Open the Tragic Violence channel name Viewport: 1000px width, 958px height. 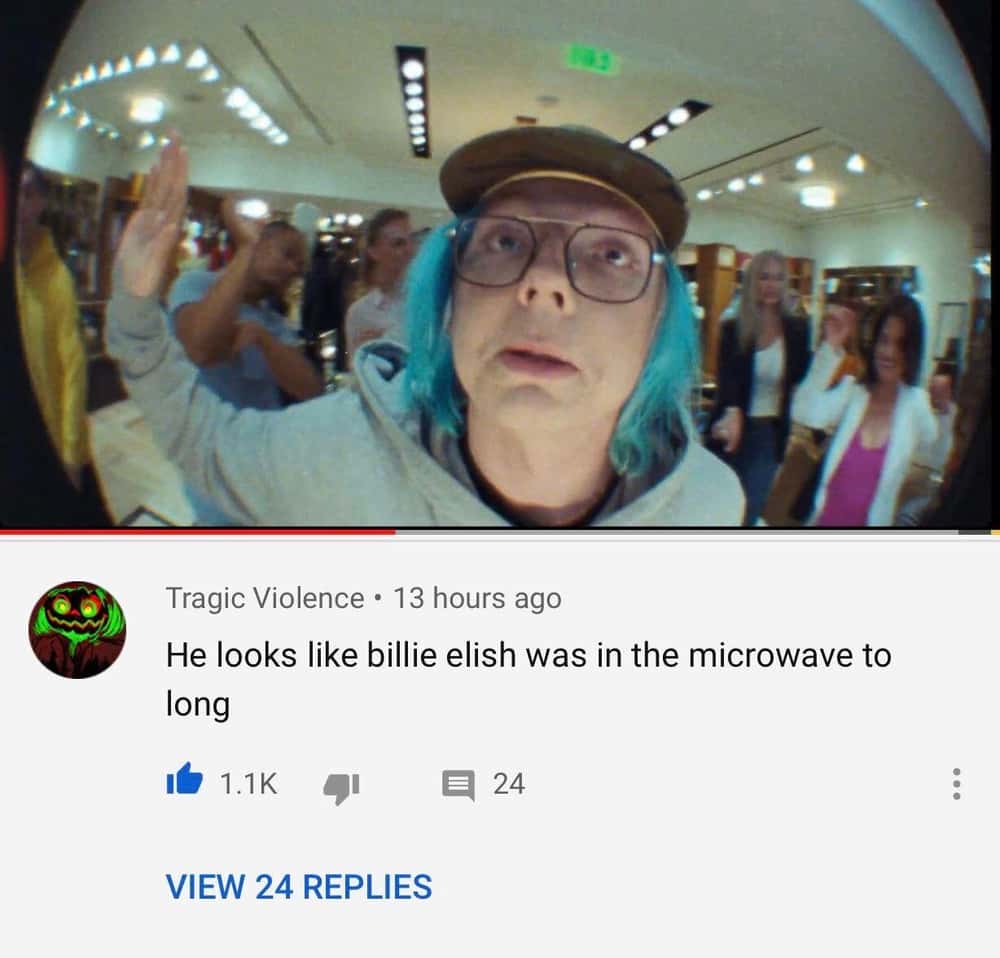[265, 598]
